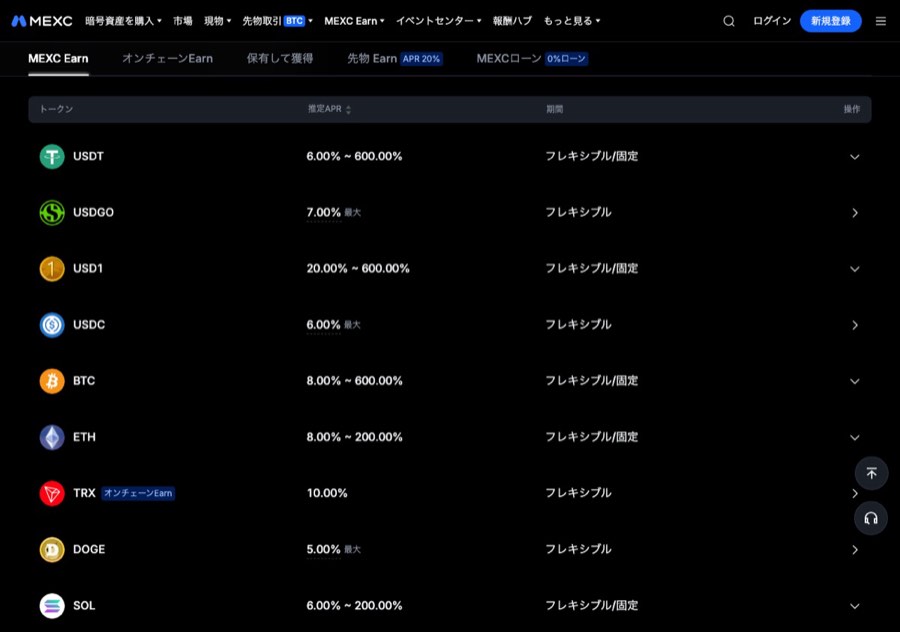Open the DOGE row arrow
Image resolution: width=900 pixels, height=632 pixels.
[855, 550]
